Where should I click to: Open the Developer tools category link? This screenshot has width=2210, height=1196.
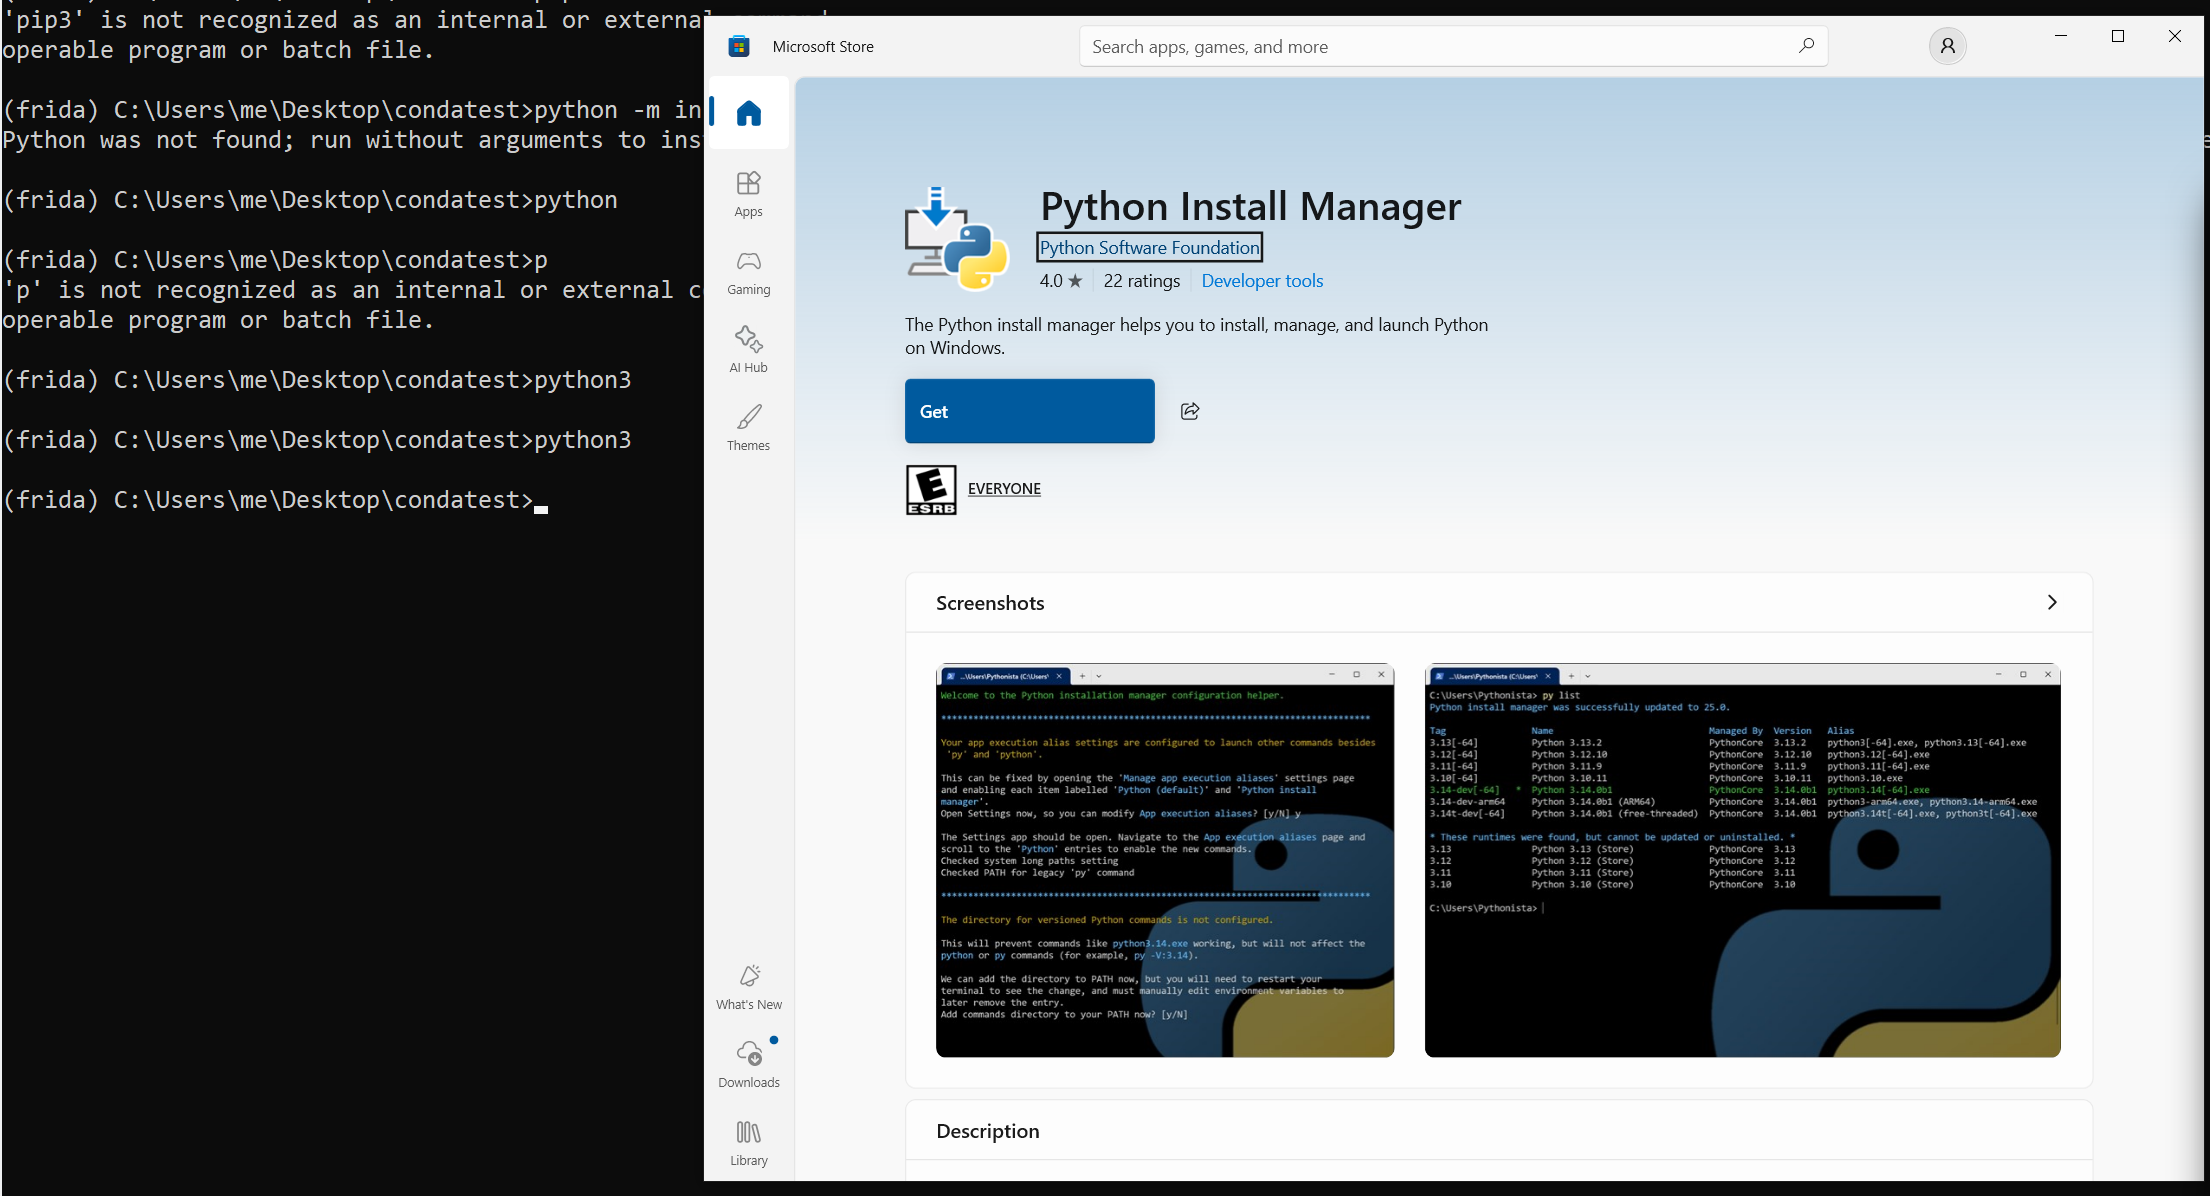pos(1262,281)
